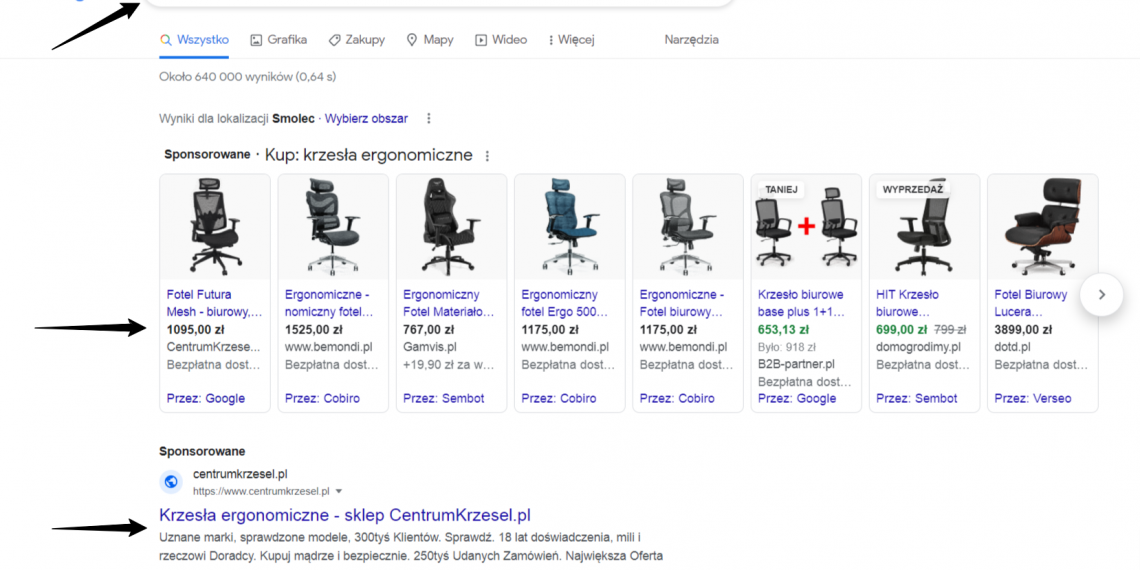Click Przez: Verseo link on Lucera card
The width and height of the screenshot is (1140, 570).
point(1032,398)
